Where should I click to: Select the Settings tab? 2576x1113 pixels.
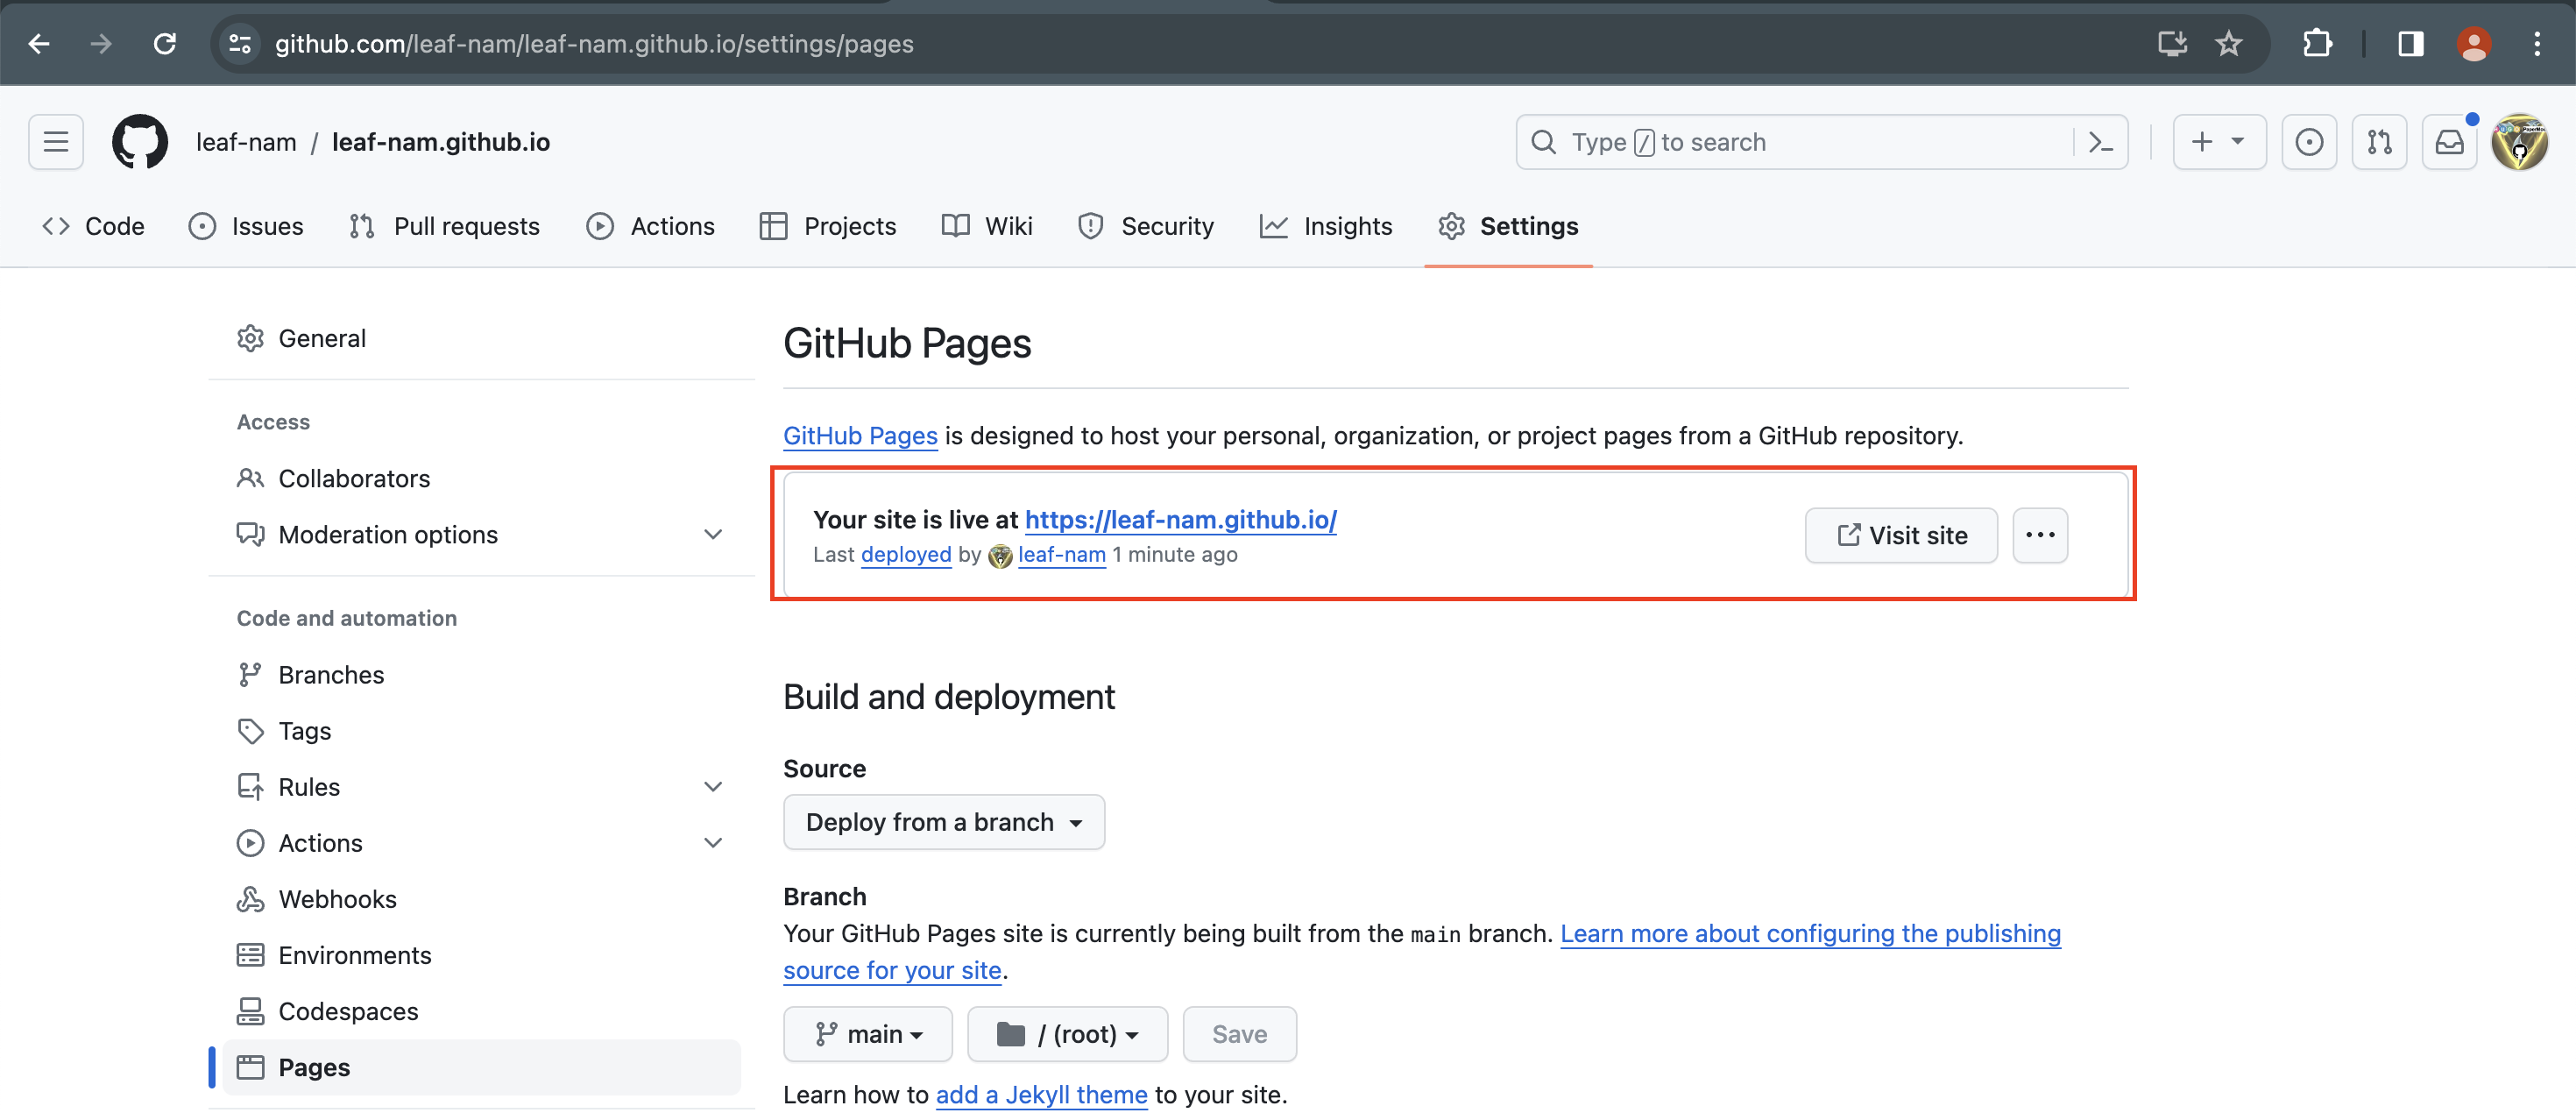[1508, 226]
